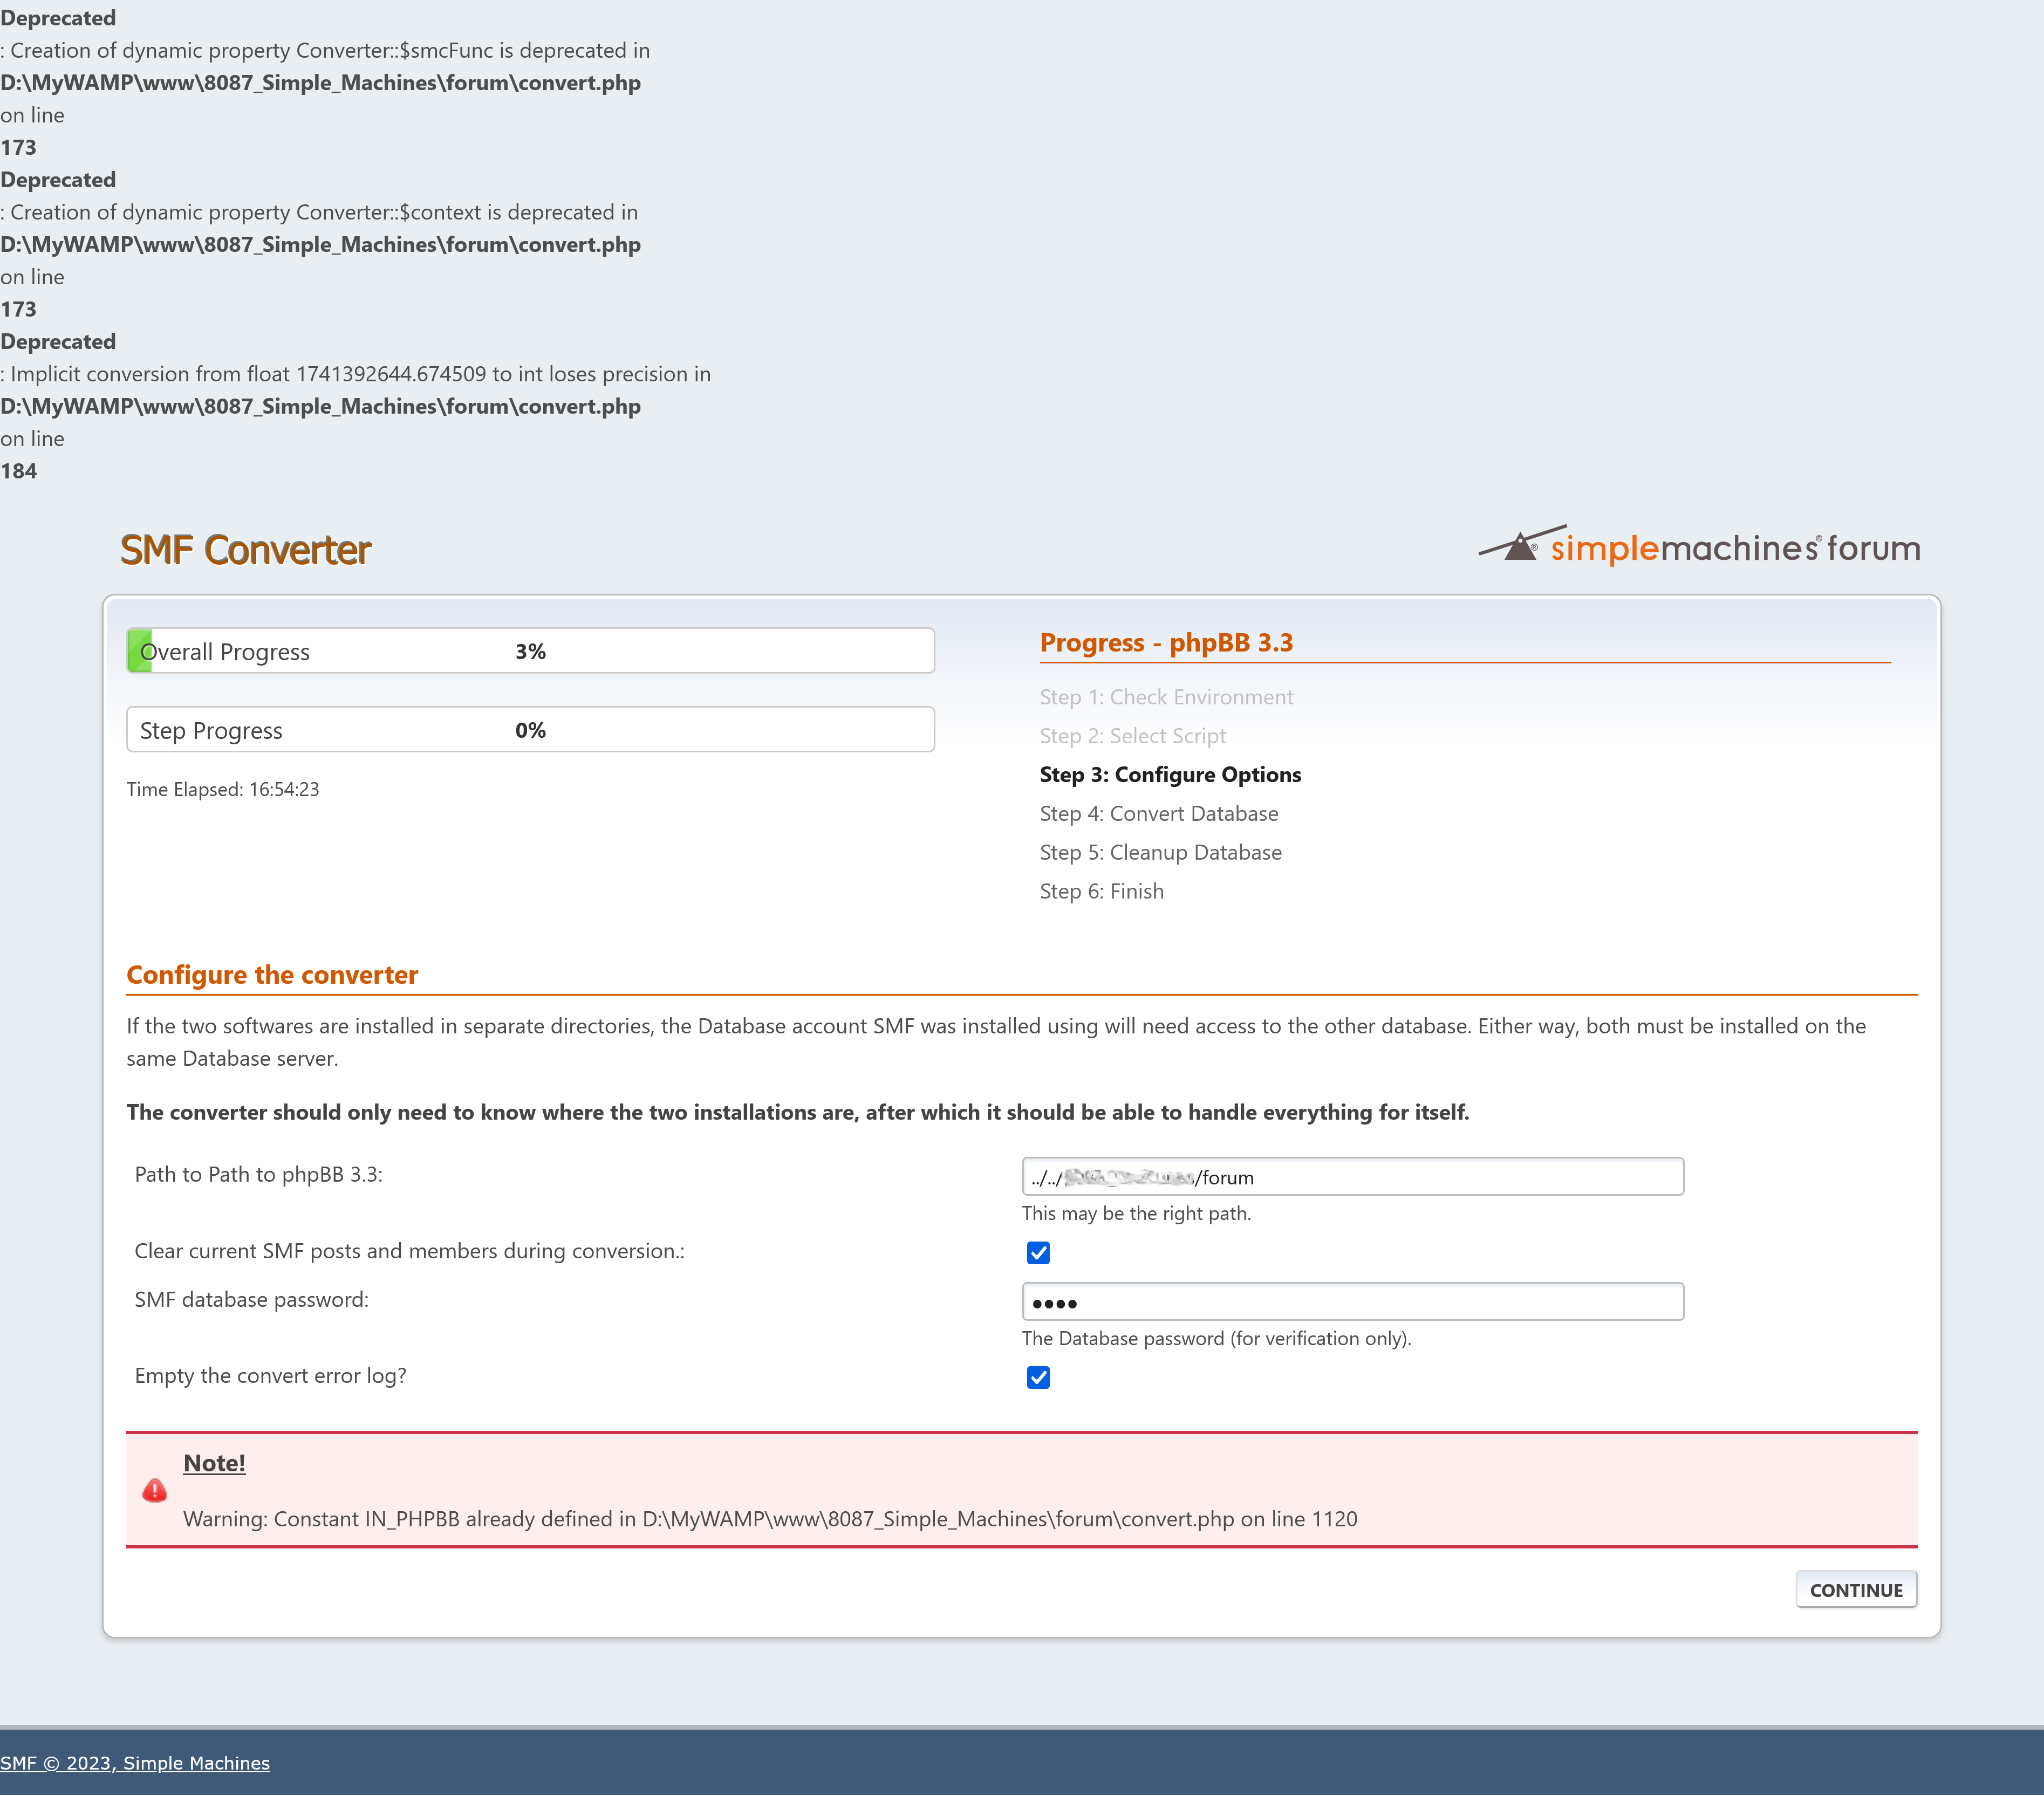Click the 'Progress - phpBB 3.3' heading
This screenshot has width=2044, height=1796.
1166,643
